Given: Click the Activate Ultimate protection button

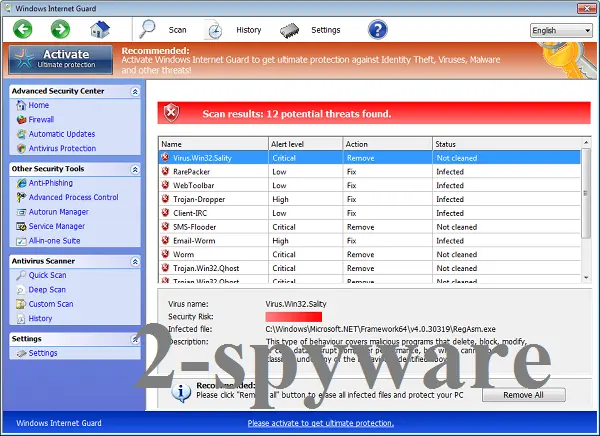Looking at the screenshot, I should coord(61,59).
